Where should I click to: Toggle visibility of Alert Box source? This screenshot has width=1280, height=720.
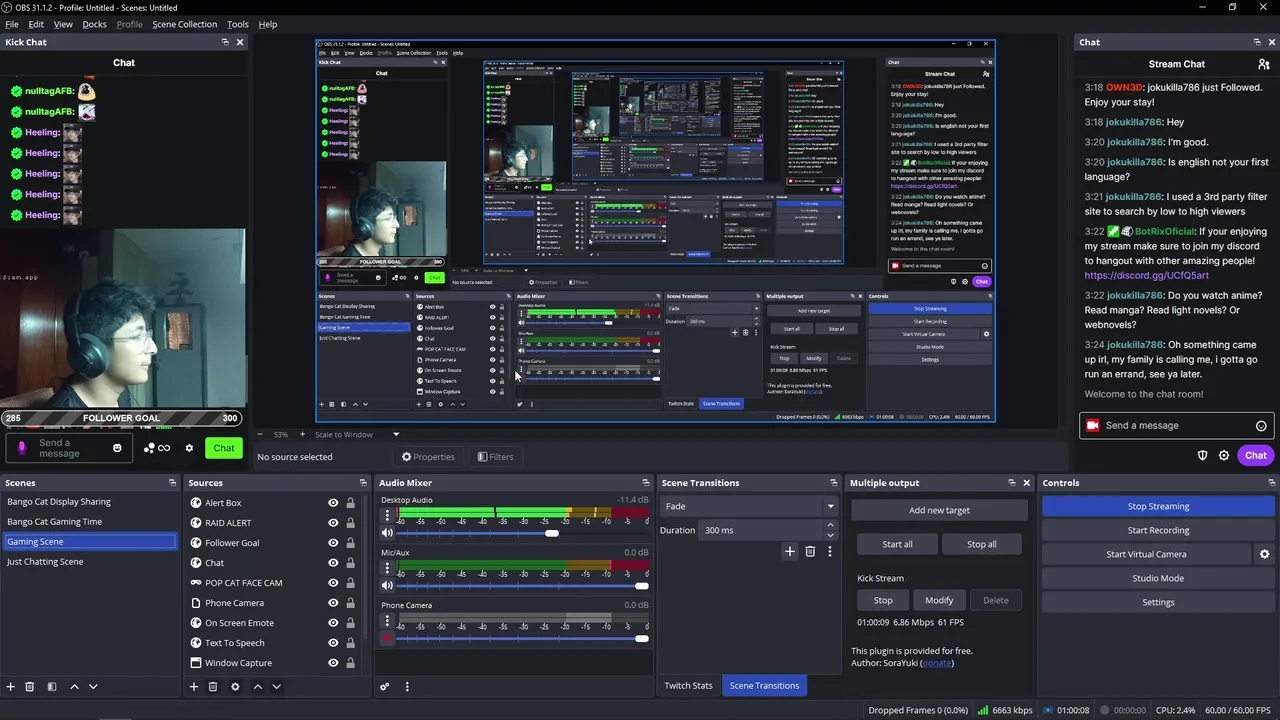click(333, 503)
